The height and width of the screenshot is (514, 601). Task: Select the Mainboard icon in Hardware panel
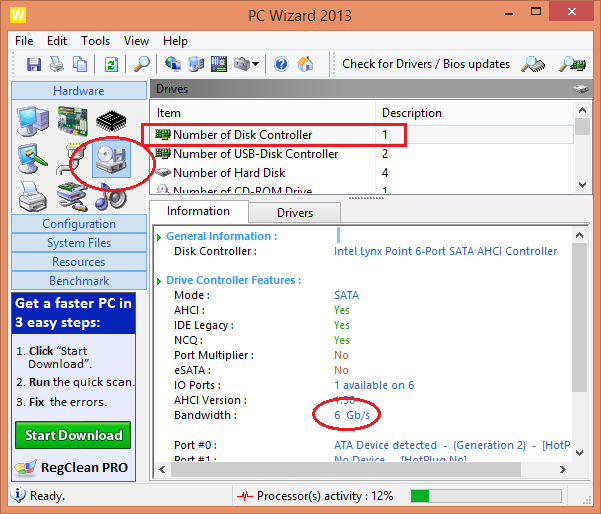click(x=72, y=122)
